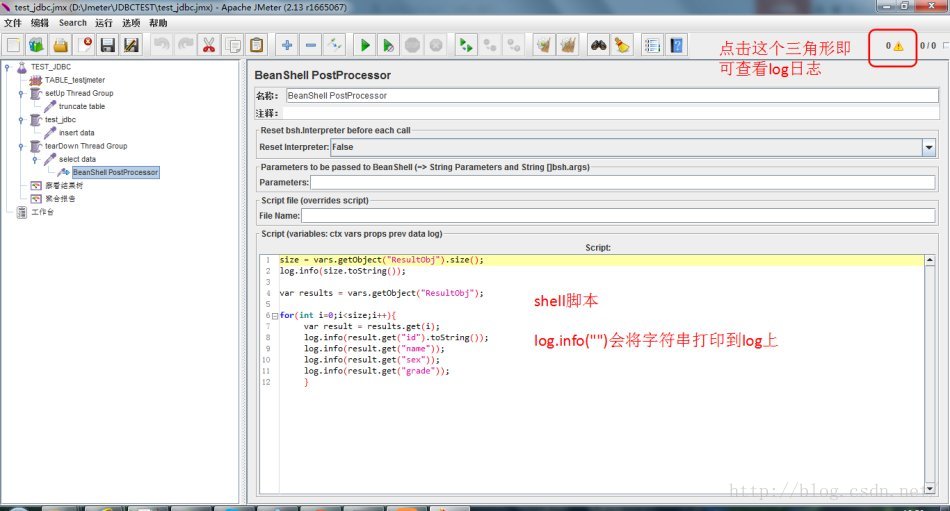Select BeanShell PostProcessor tree node
The height and width of the screenshot is (511, 950).
click(115, 172)
